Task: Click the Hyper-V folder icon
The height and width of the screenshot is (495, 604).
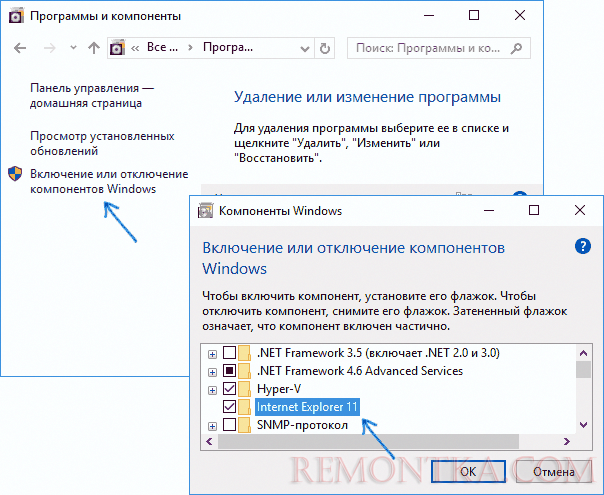Action: point(244,389)
